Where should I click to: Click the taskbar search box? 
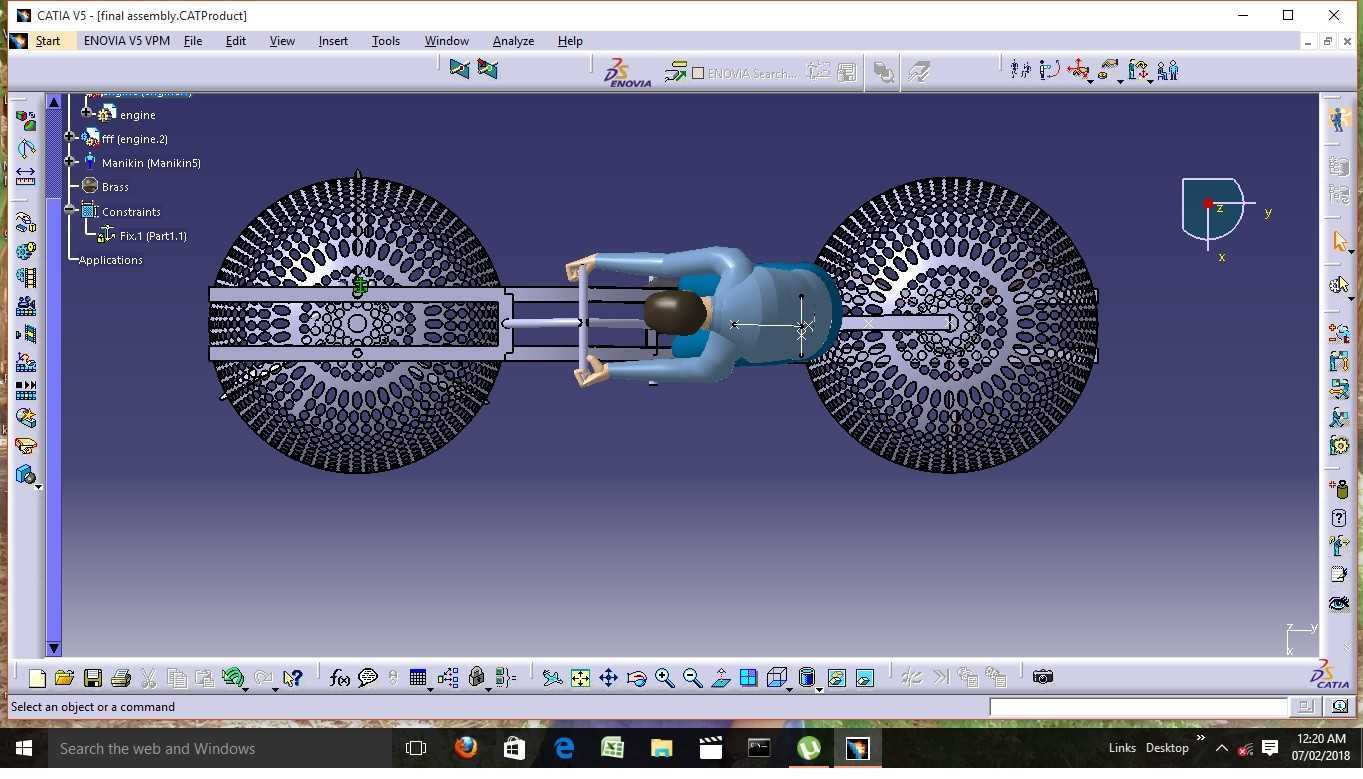coord(220,748)
